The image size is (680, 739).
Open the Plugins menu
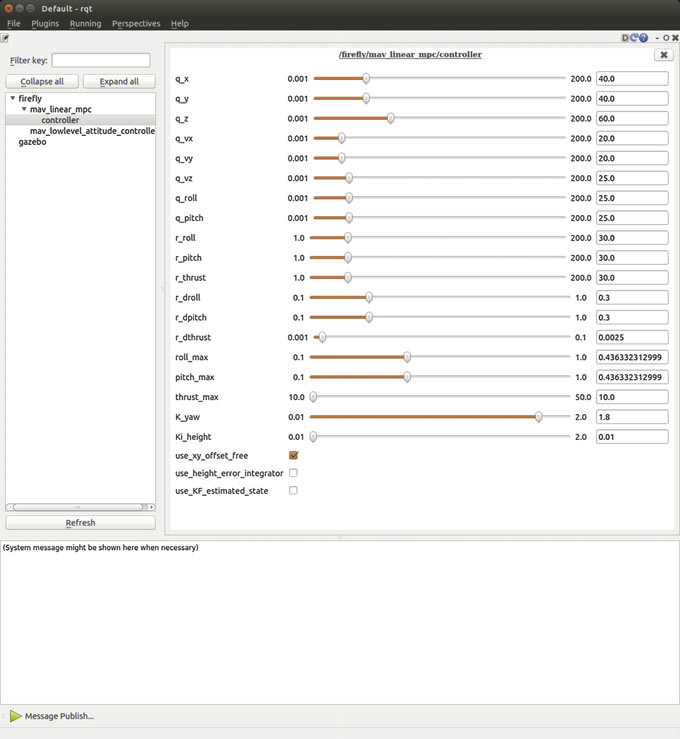click(x=45, y=24)
